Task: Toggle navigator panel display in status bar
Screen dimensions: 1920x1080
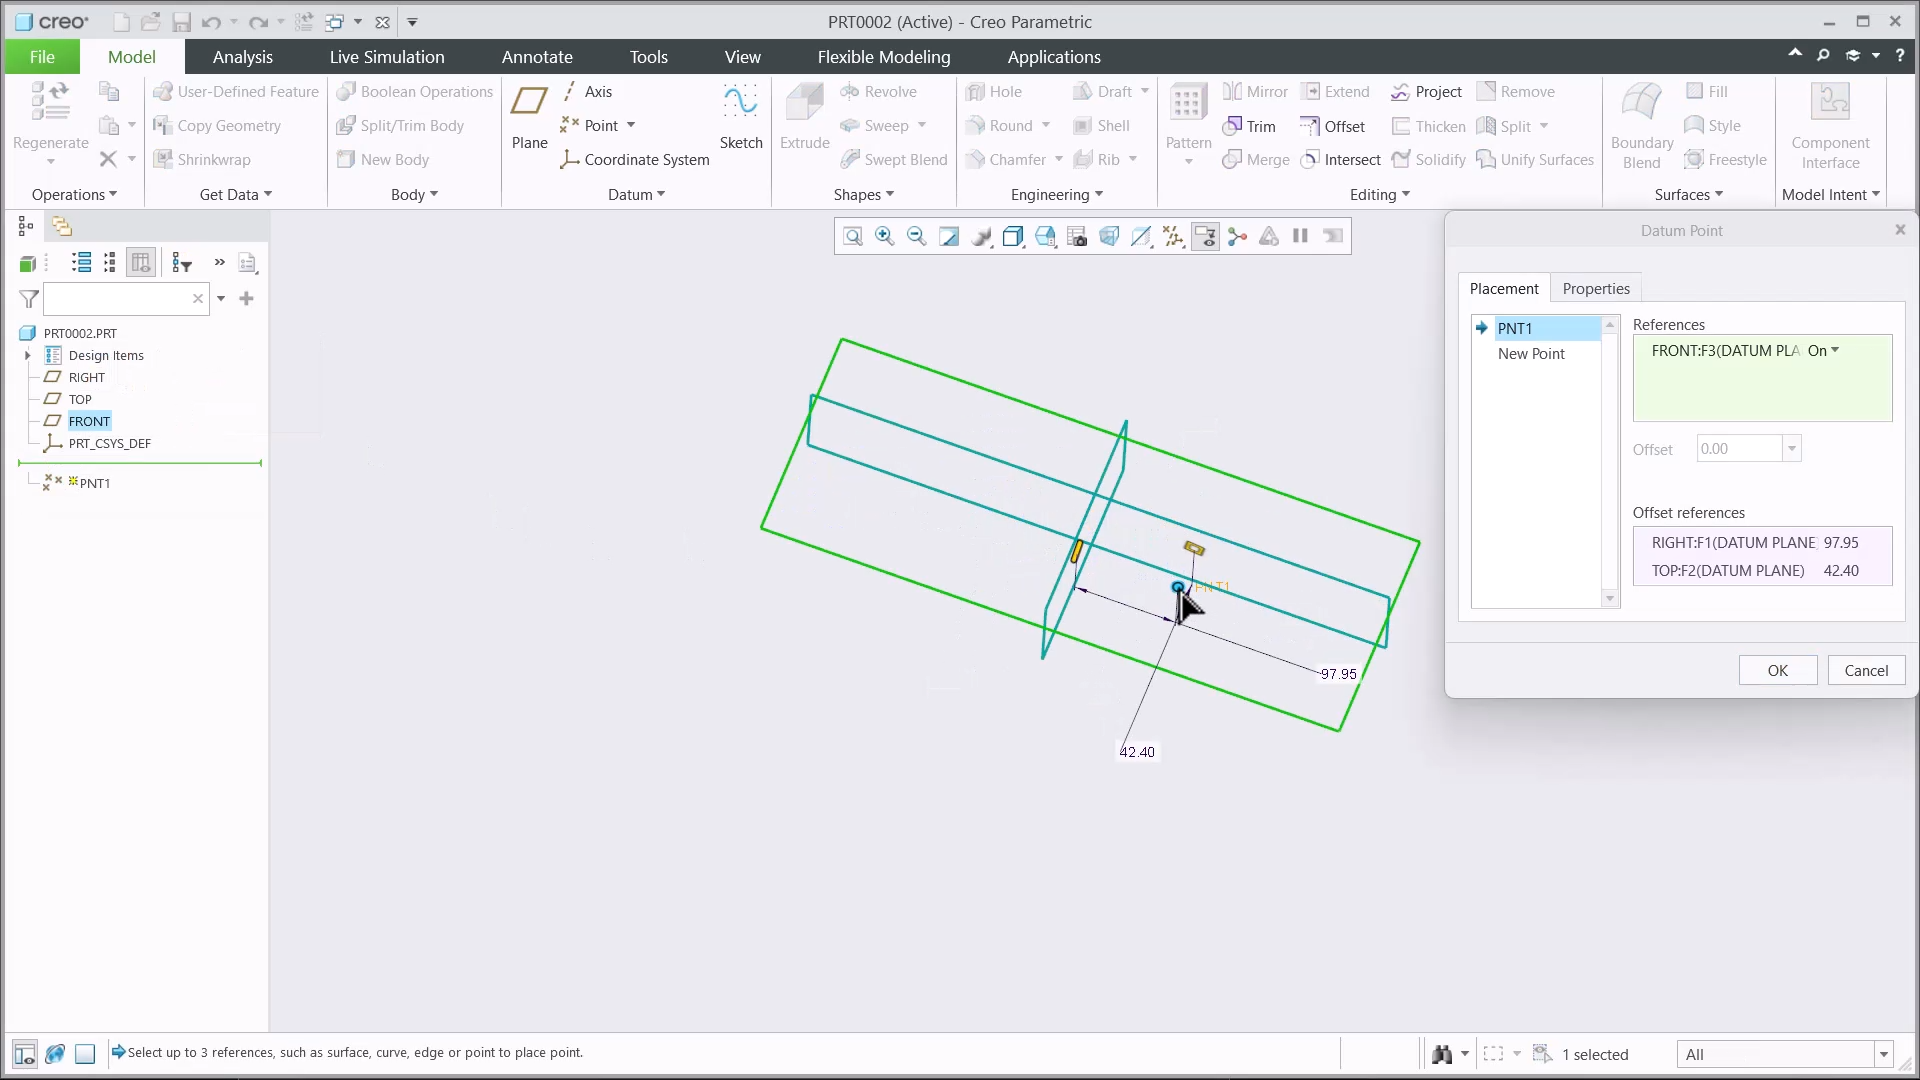Action: pyautogui.click(x=25, y=1054)
